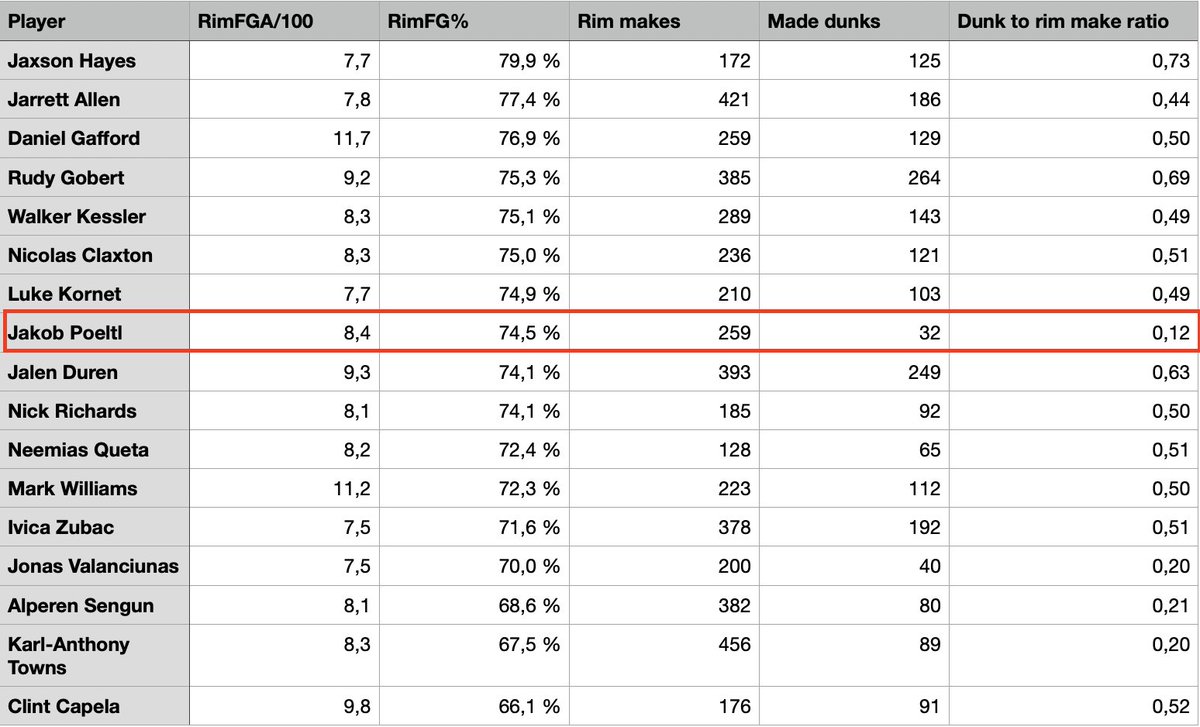Click Karl-Anthony Towns rim makes cell 456
This screenshot has height=727, width=1200.
(664, 656)
